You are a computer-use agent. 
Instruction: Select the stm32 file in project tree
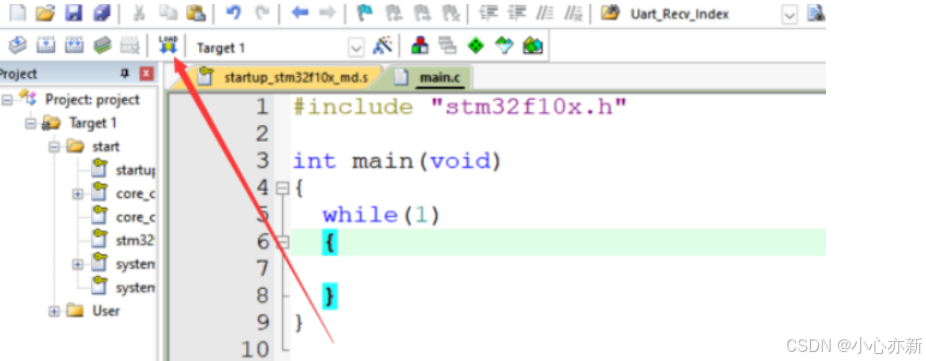click(135, 241)
